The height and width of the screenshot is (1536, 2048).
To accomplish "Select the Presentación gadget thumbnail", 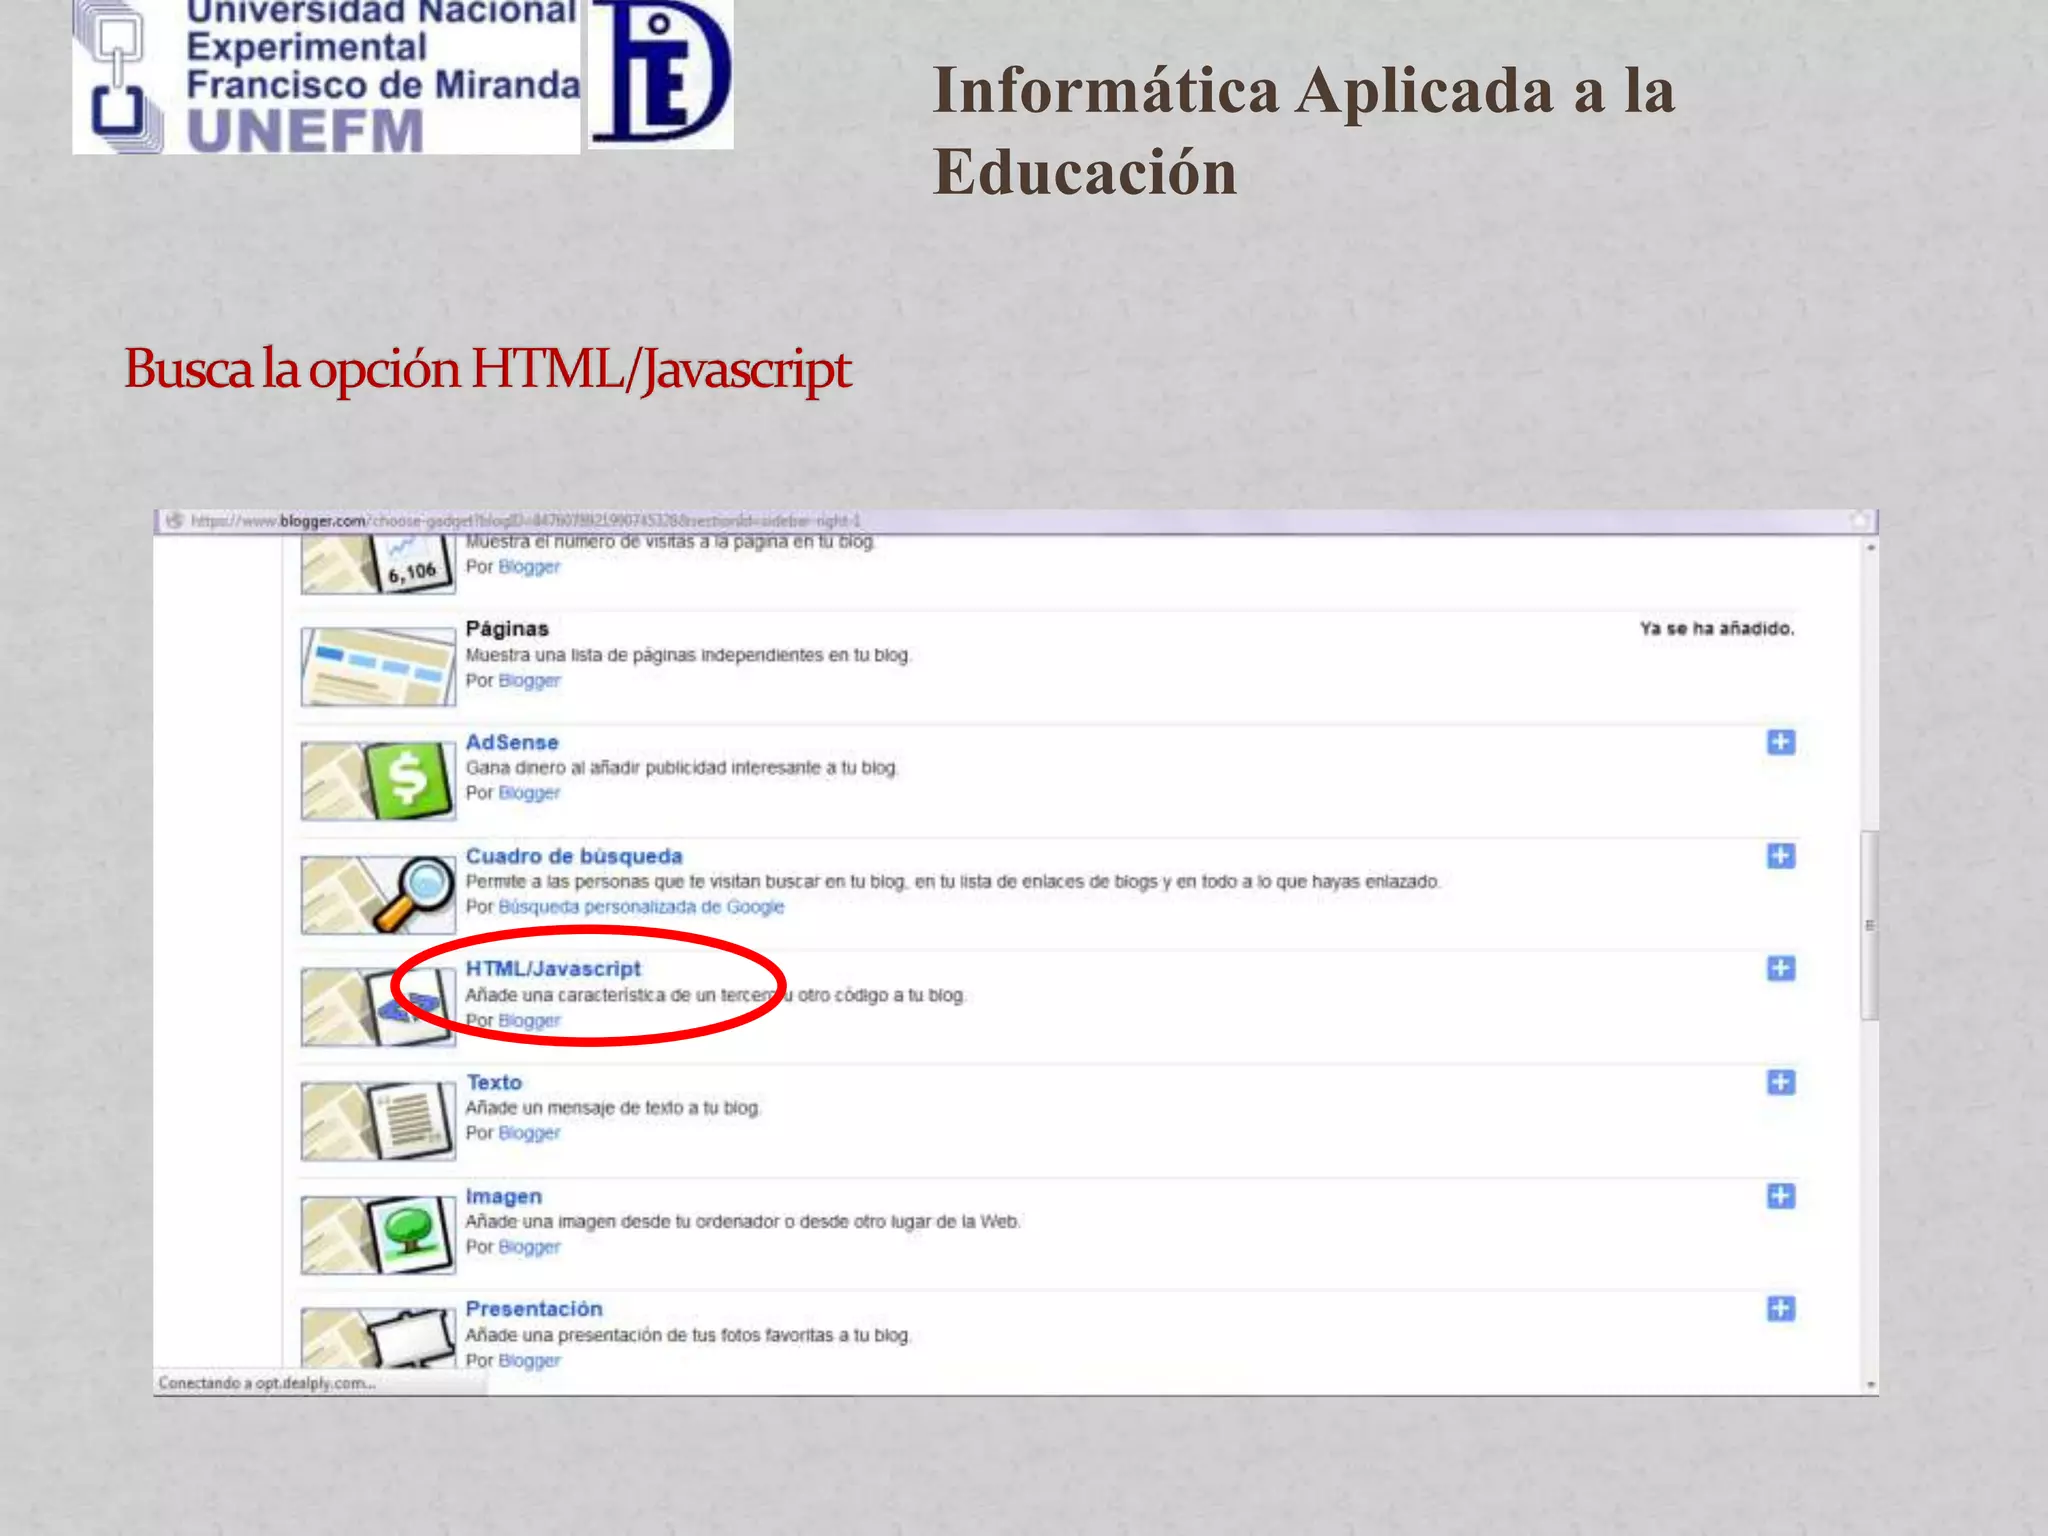I will click(378, 1338).
